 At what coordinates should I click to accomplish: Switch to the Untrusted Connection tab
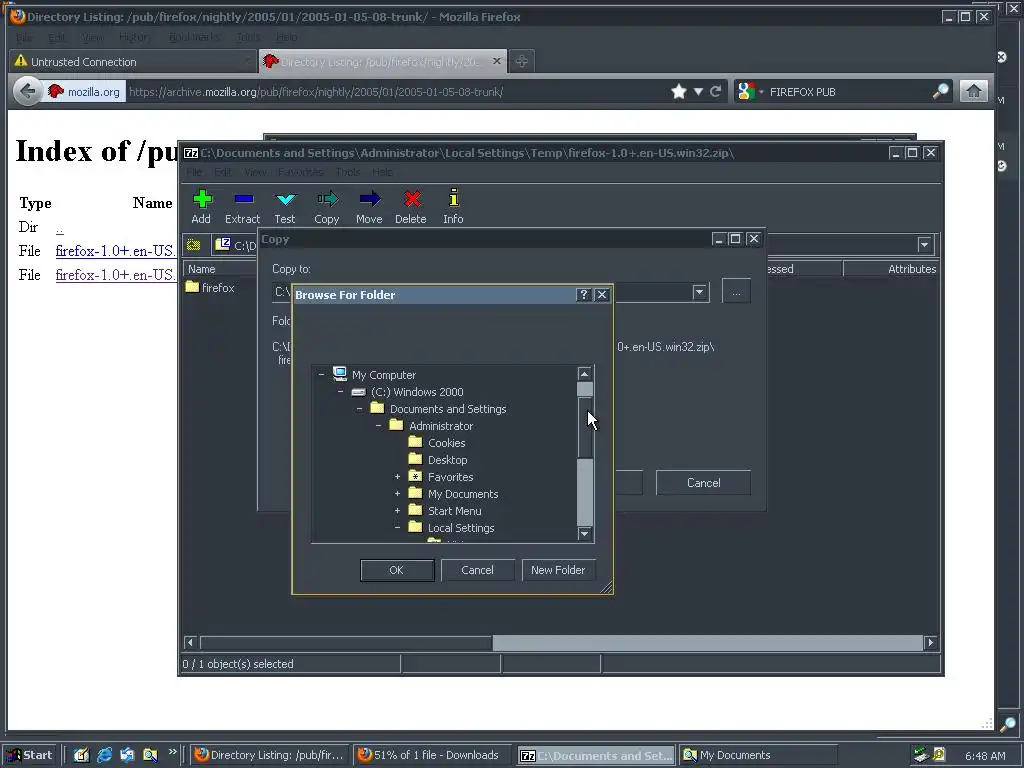tap(132, 61)
